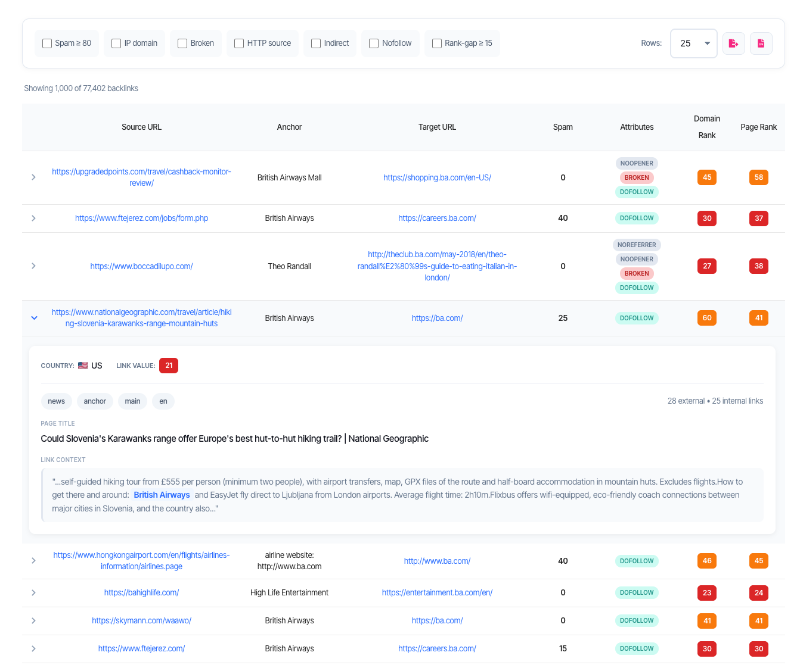Viewport: 800px width, 668px height.
Task: Sort by Page Rank column header
Action: click(x=759, y=127)
